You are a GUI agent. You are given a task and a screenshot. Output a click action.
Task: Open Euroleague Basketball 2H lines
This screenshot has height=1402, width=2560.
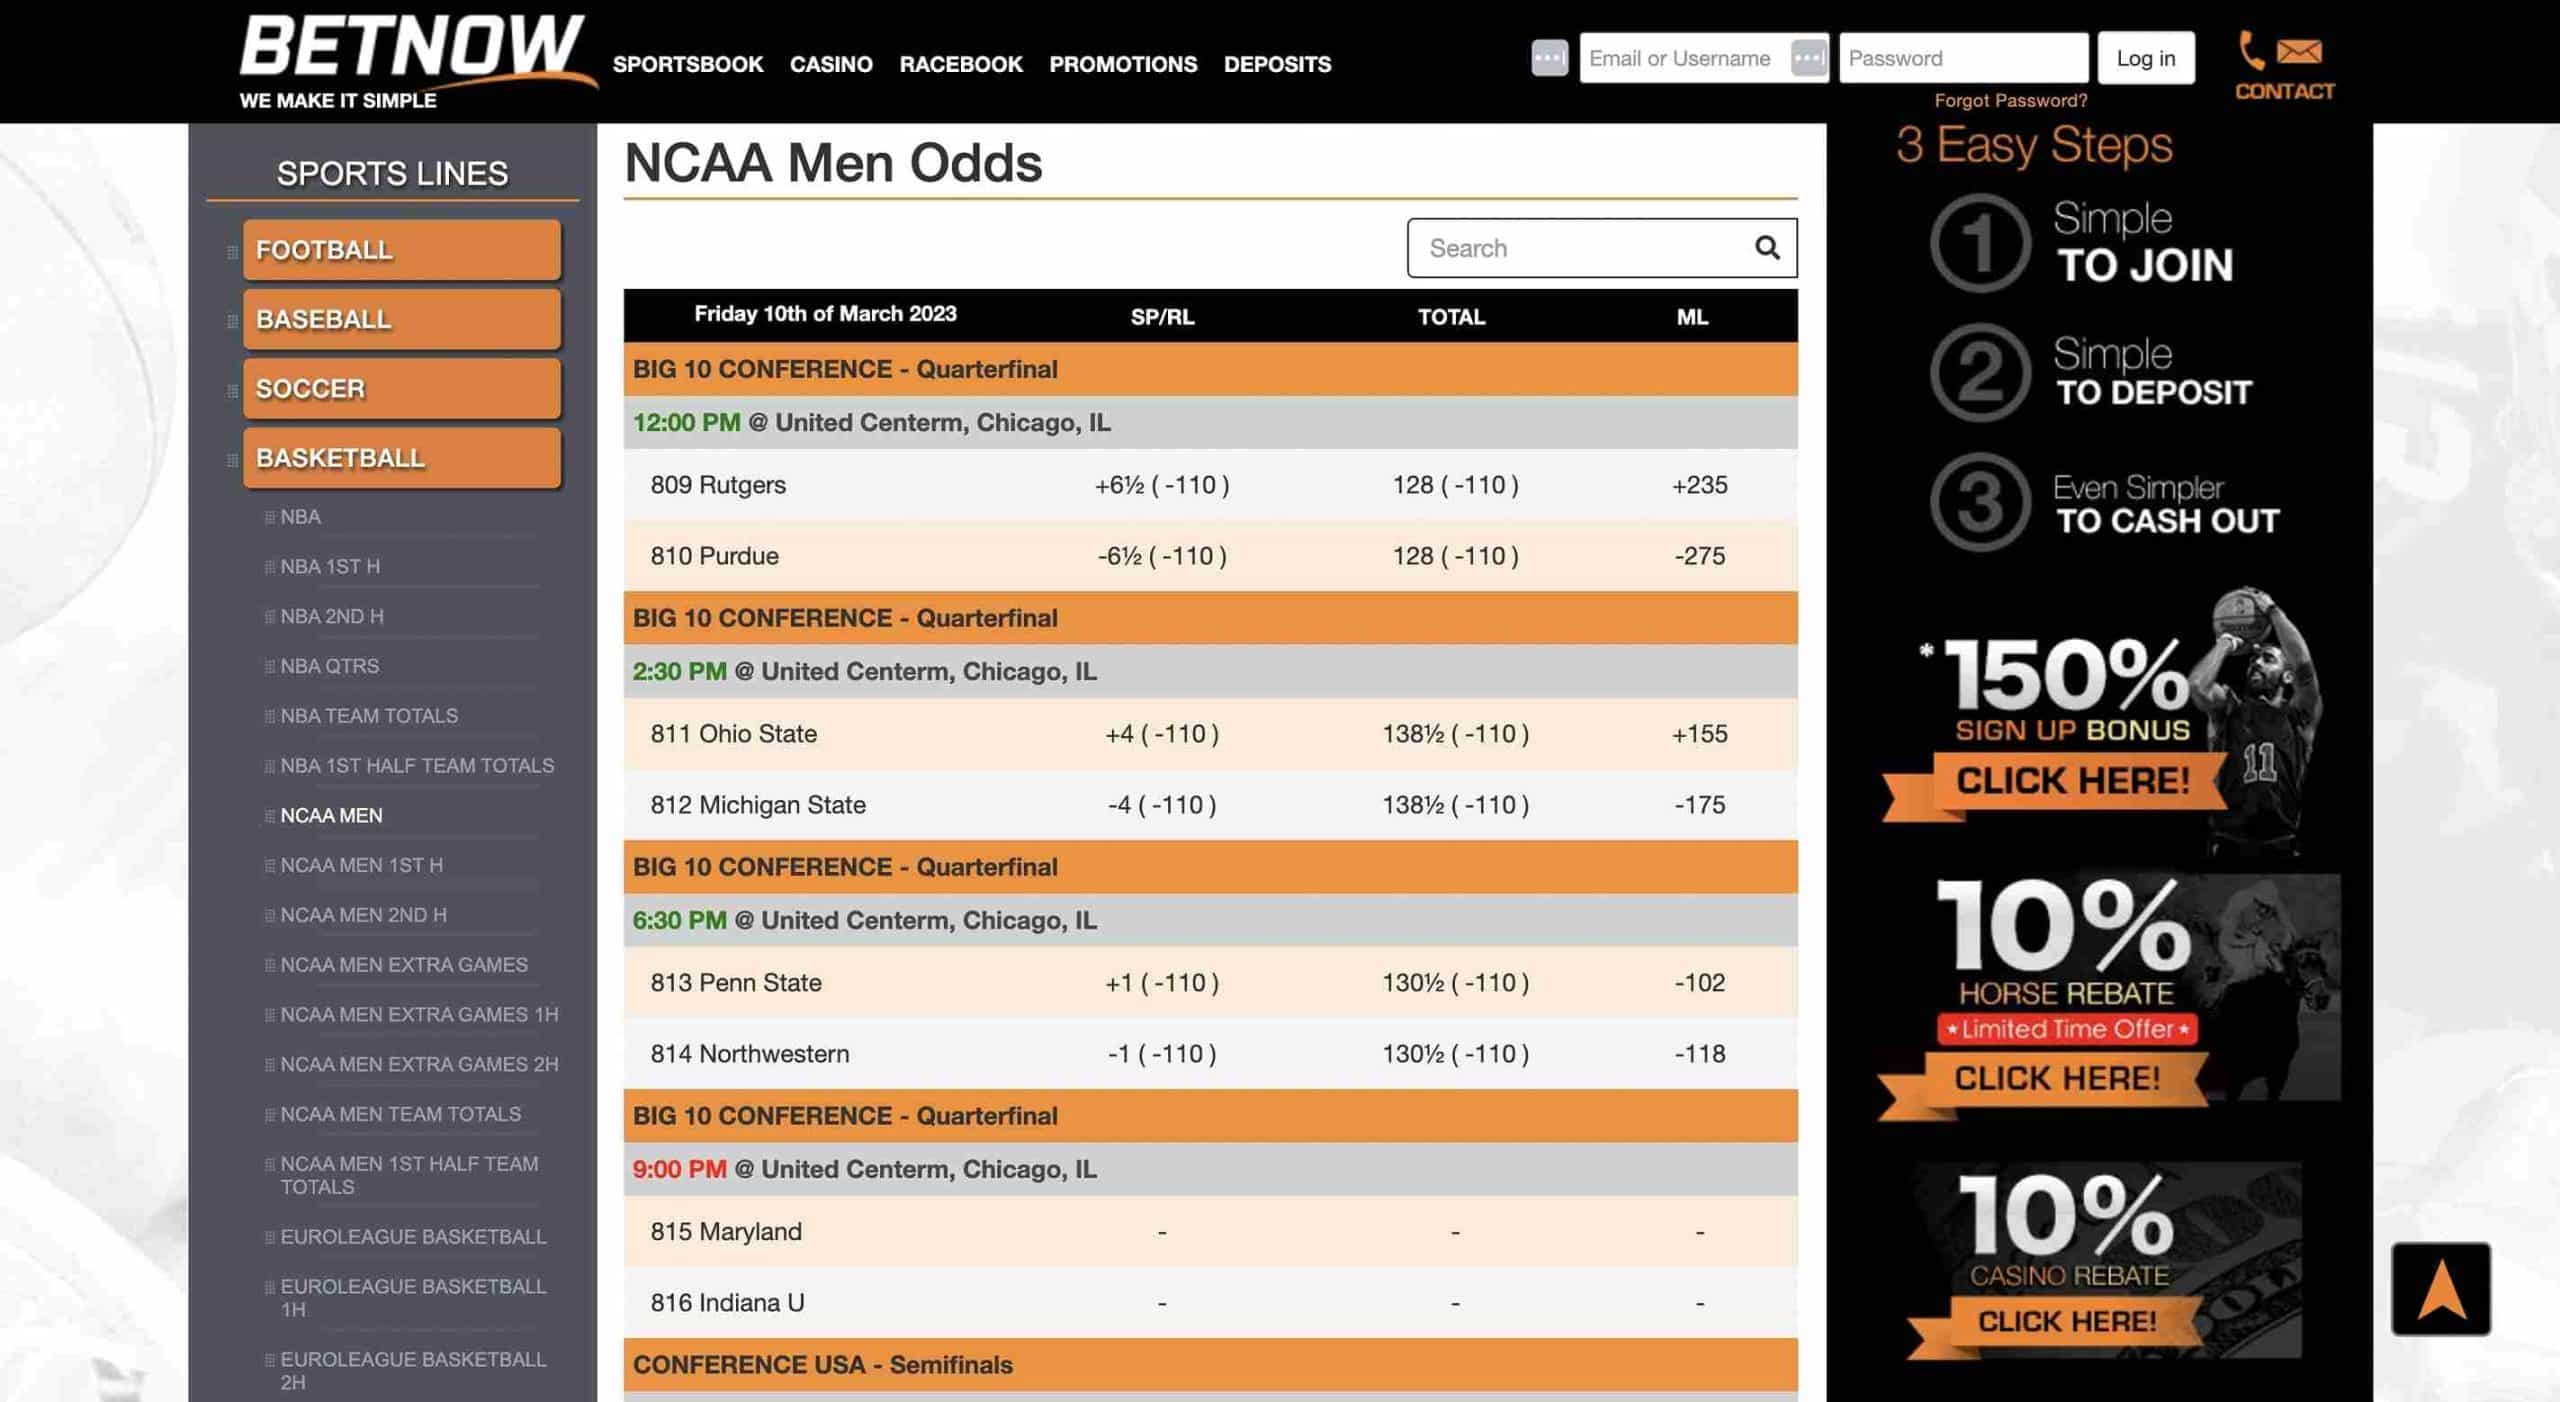(413, 1371)
